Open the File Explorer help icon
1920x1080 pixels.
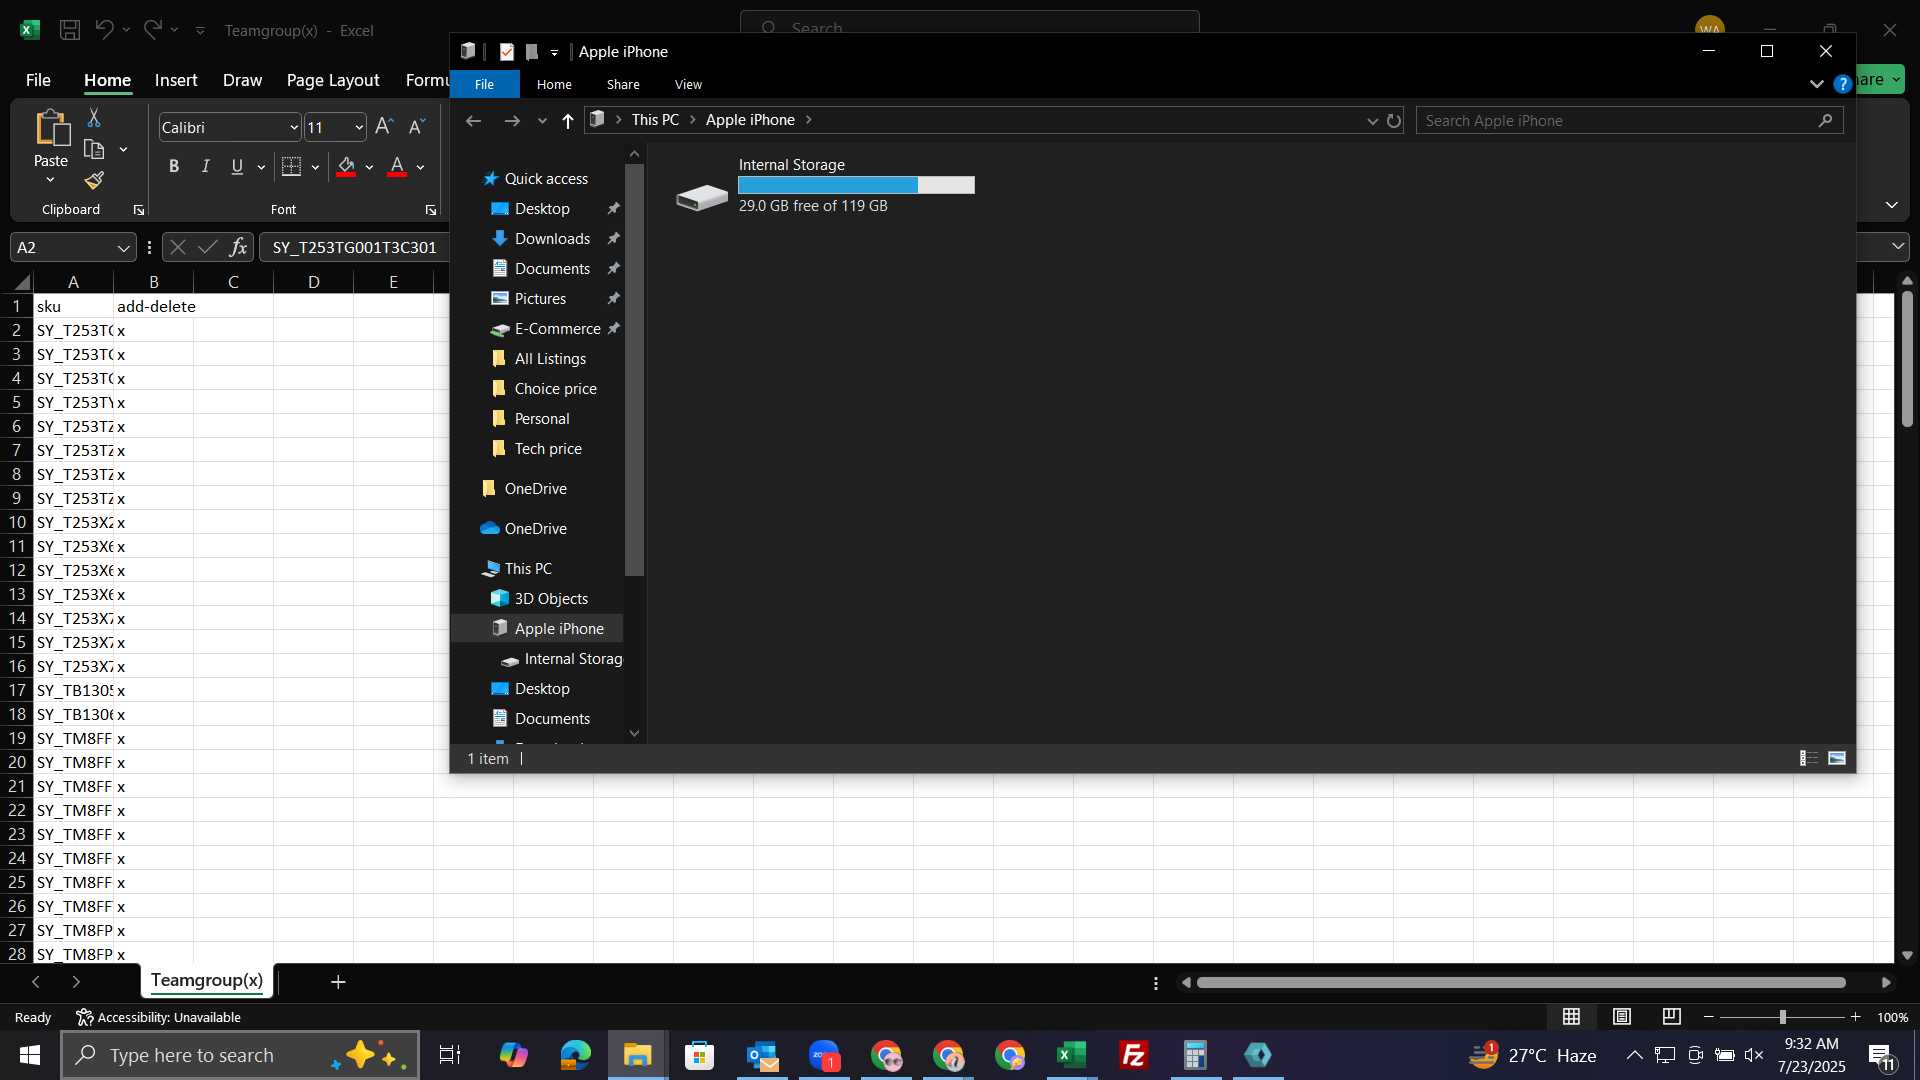[1842, 84]
